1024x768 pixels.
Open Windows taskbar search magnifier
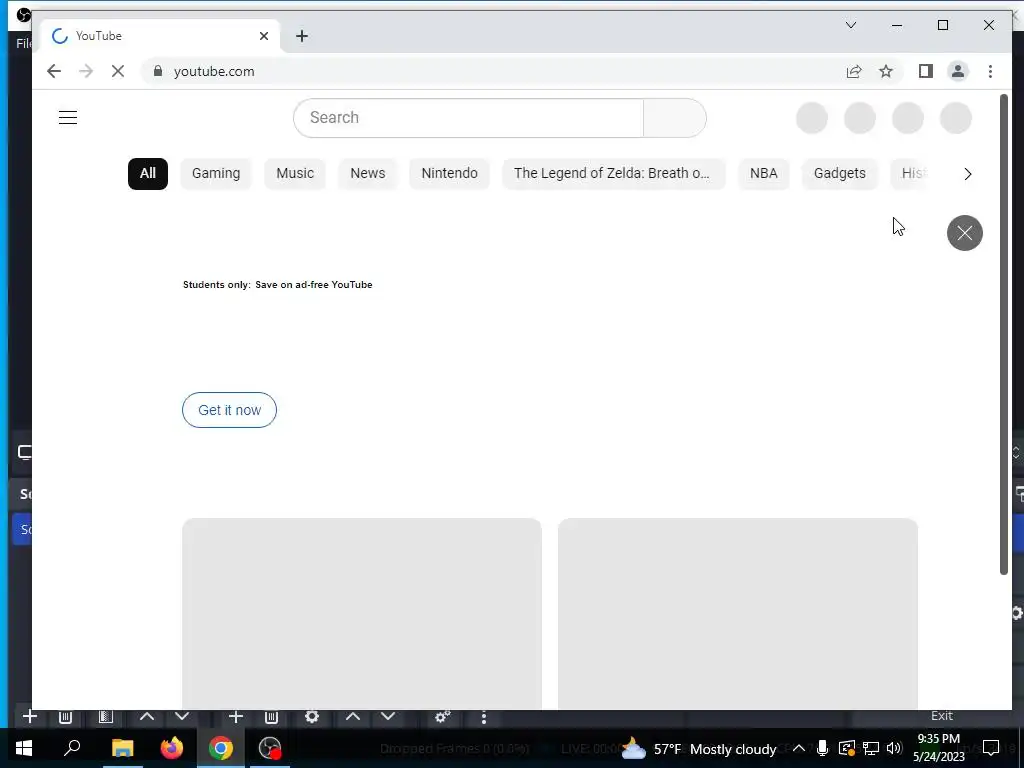pos(72,748)
